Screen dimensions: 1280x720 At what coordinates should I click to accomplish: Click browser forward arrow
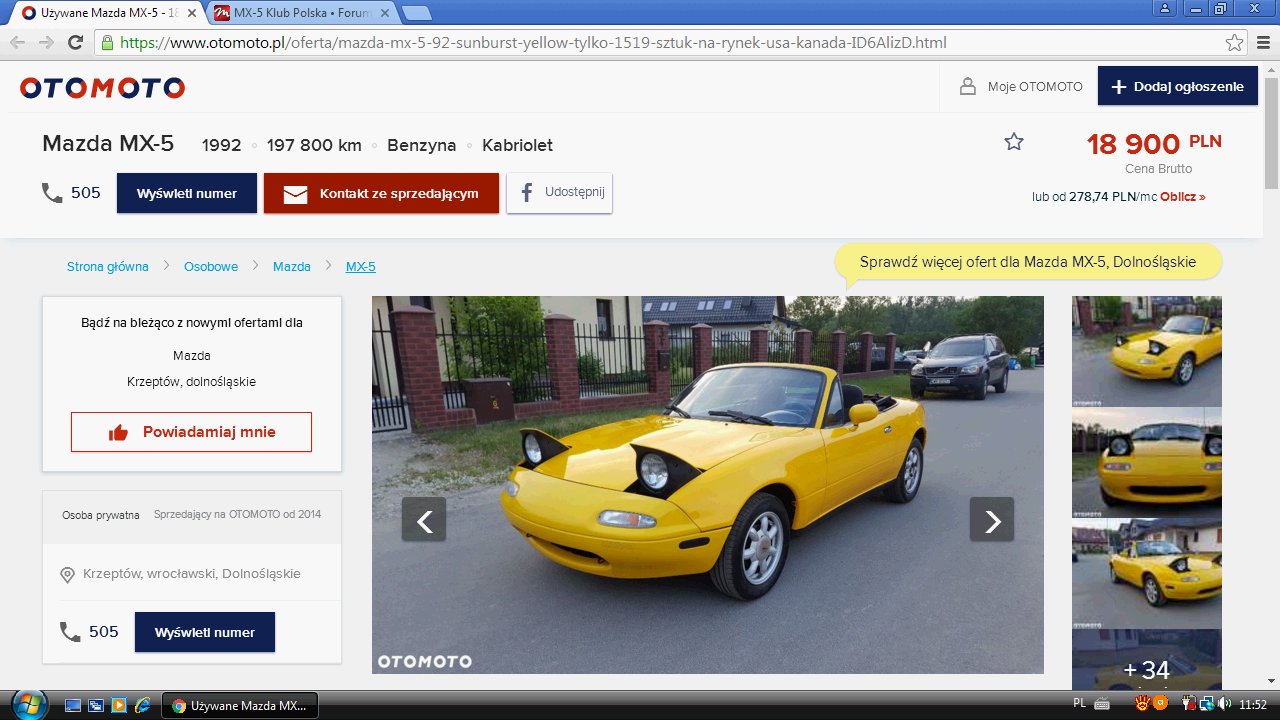click(x=46, y=43)
